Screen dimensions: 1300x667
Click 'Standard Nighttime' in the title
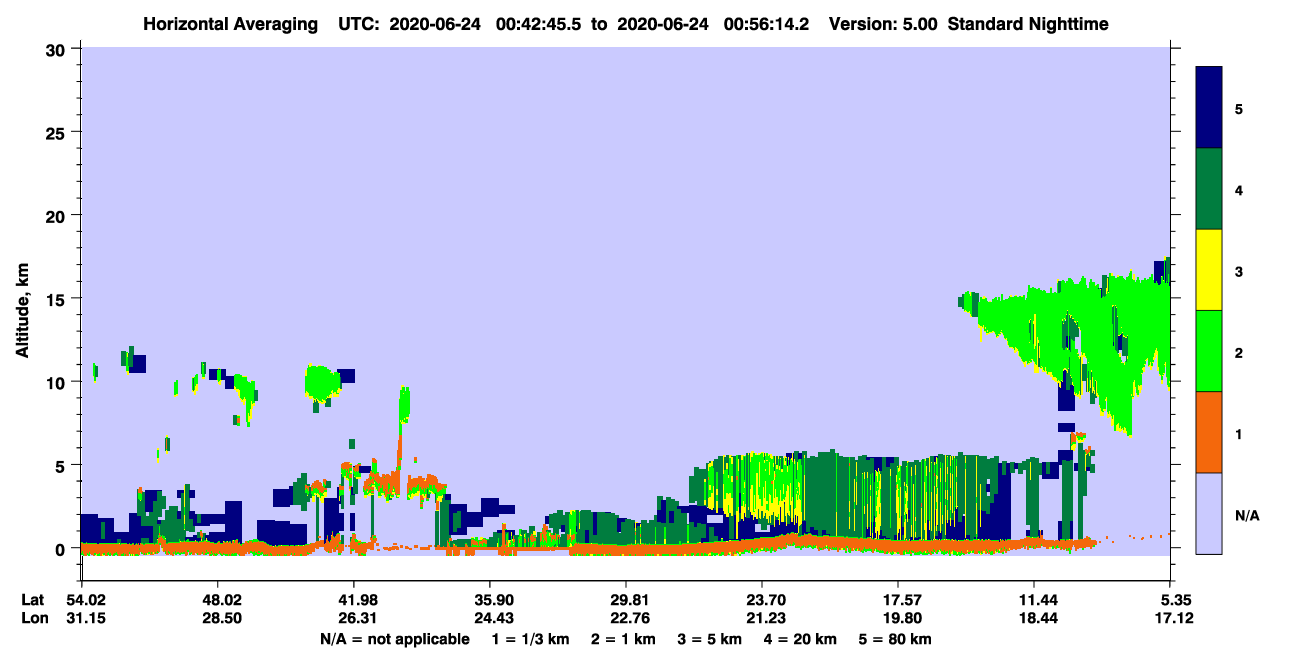point(1027,23)
